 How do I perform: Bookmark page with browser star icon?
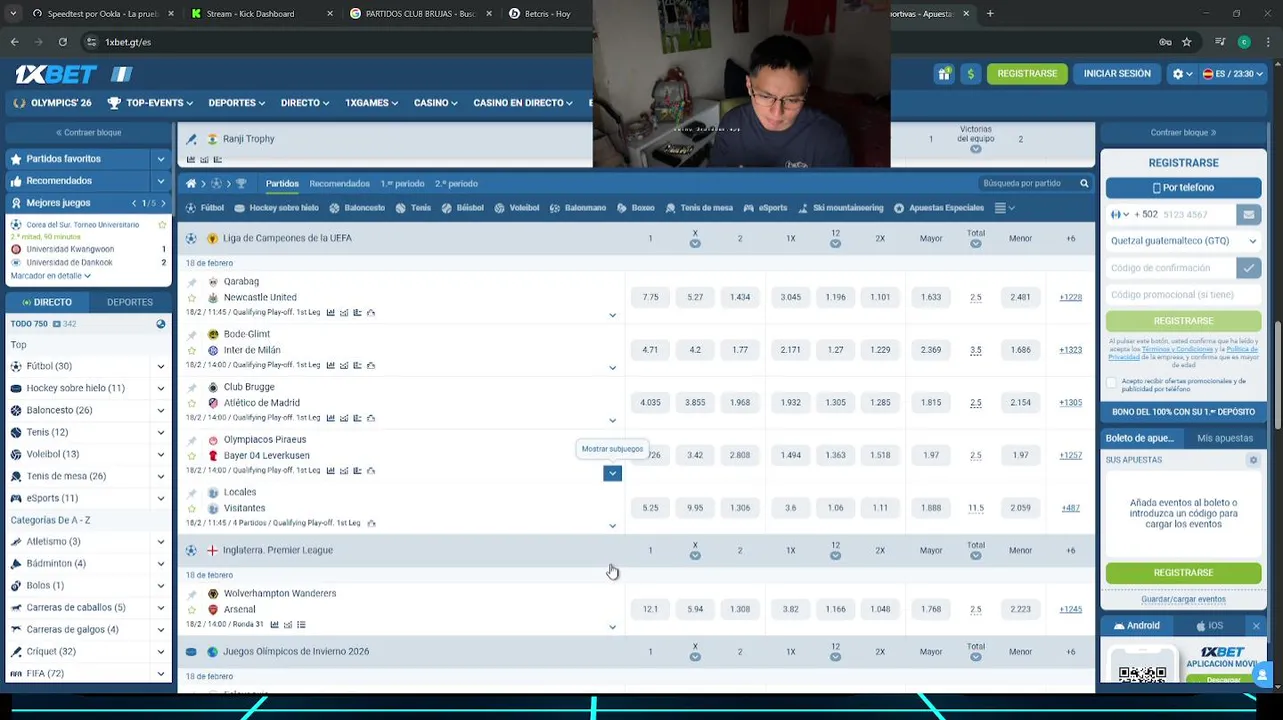1186,42
